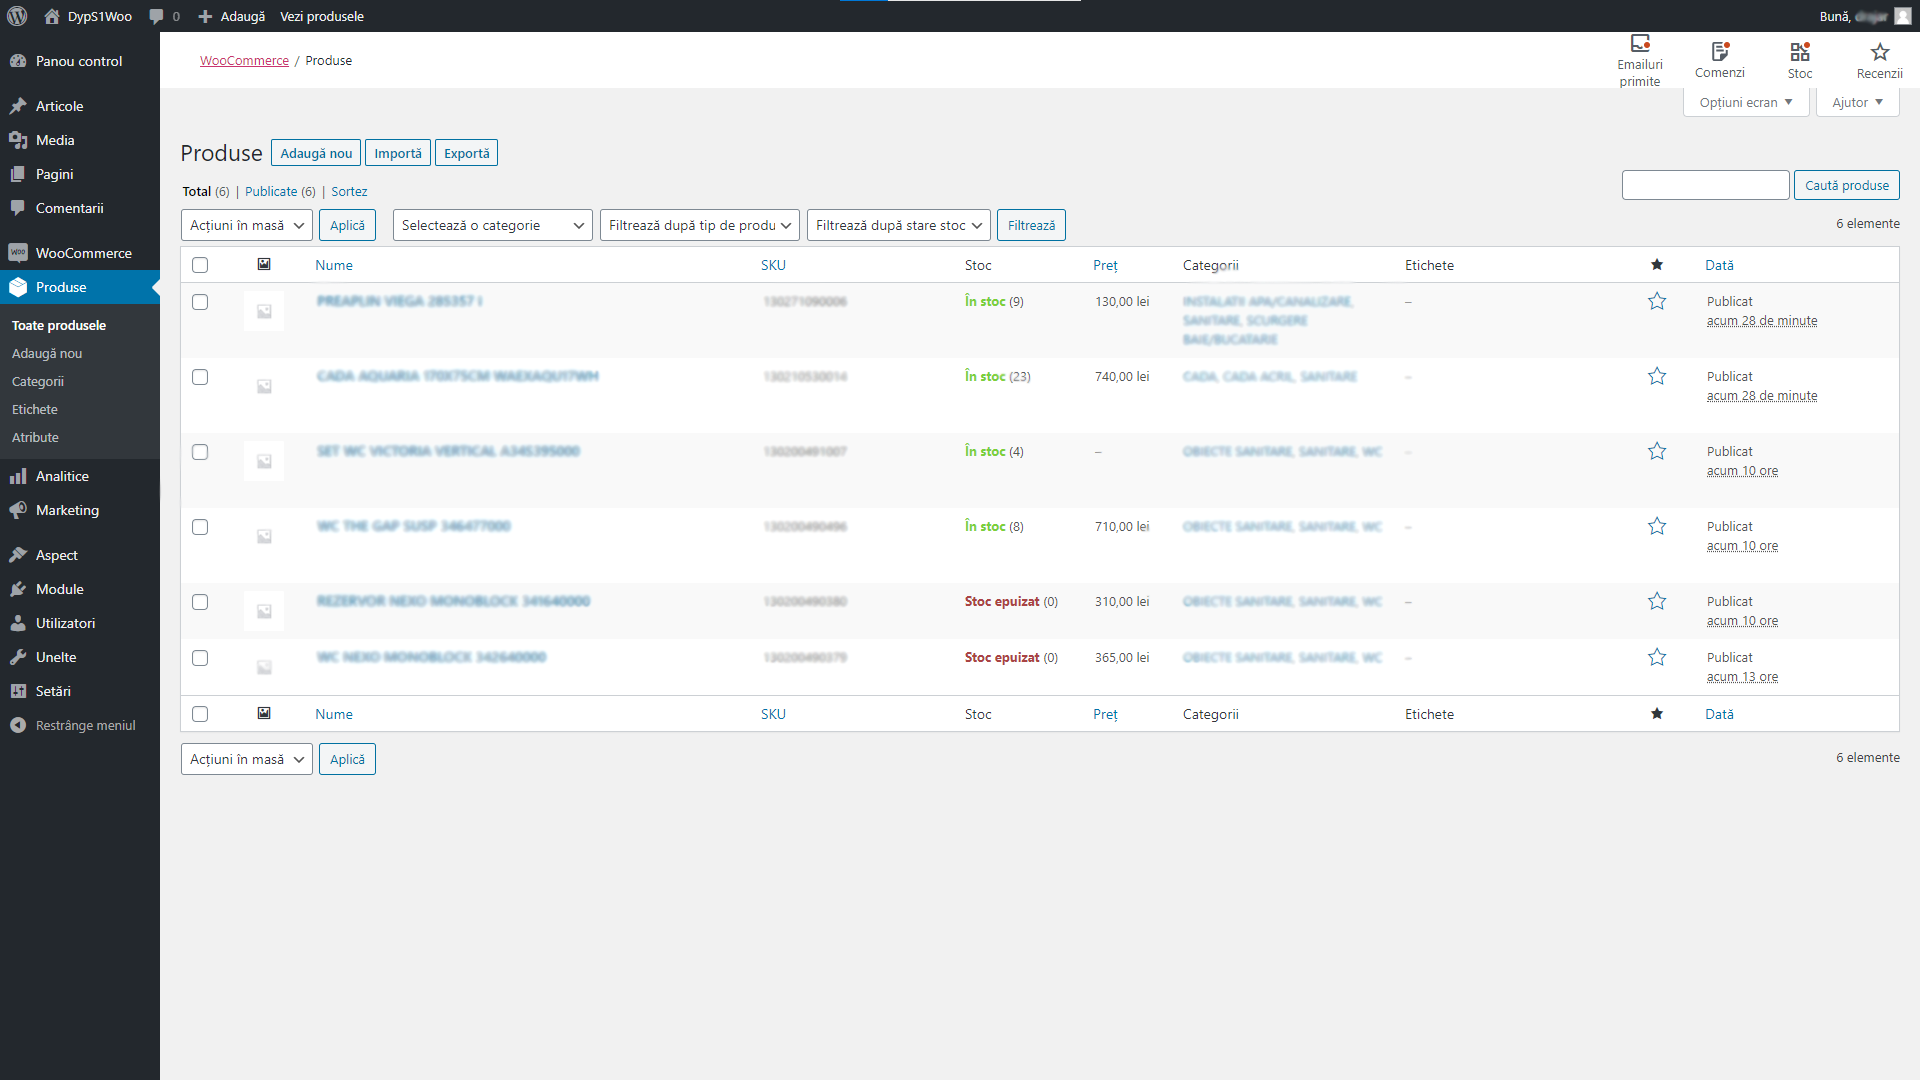The width and height of the screenshot is (1920, 1080).
Task: Filter by Publicate (6) link
Action: (x=280, y=191)
